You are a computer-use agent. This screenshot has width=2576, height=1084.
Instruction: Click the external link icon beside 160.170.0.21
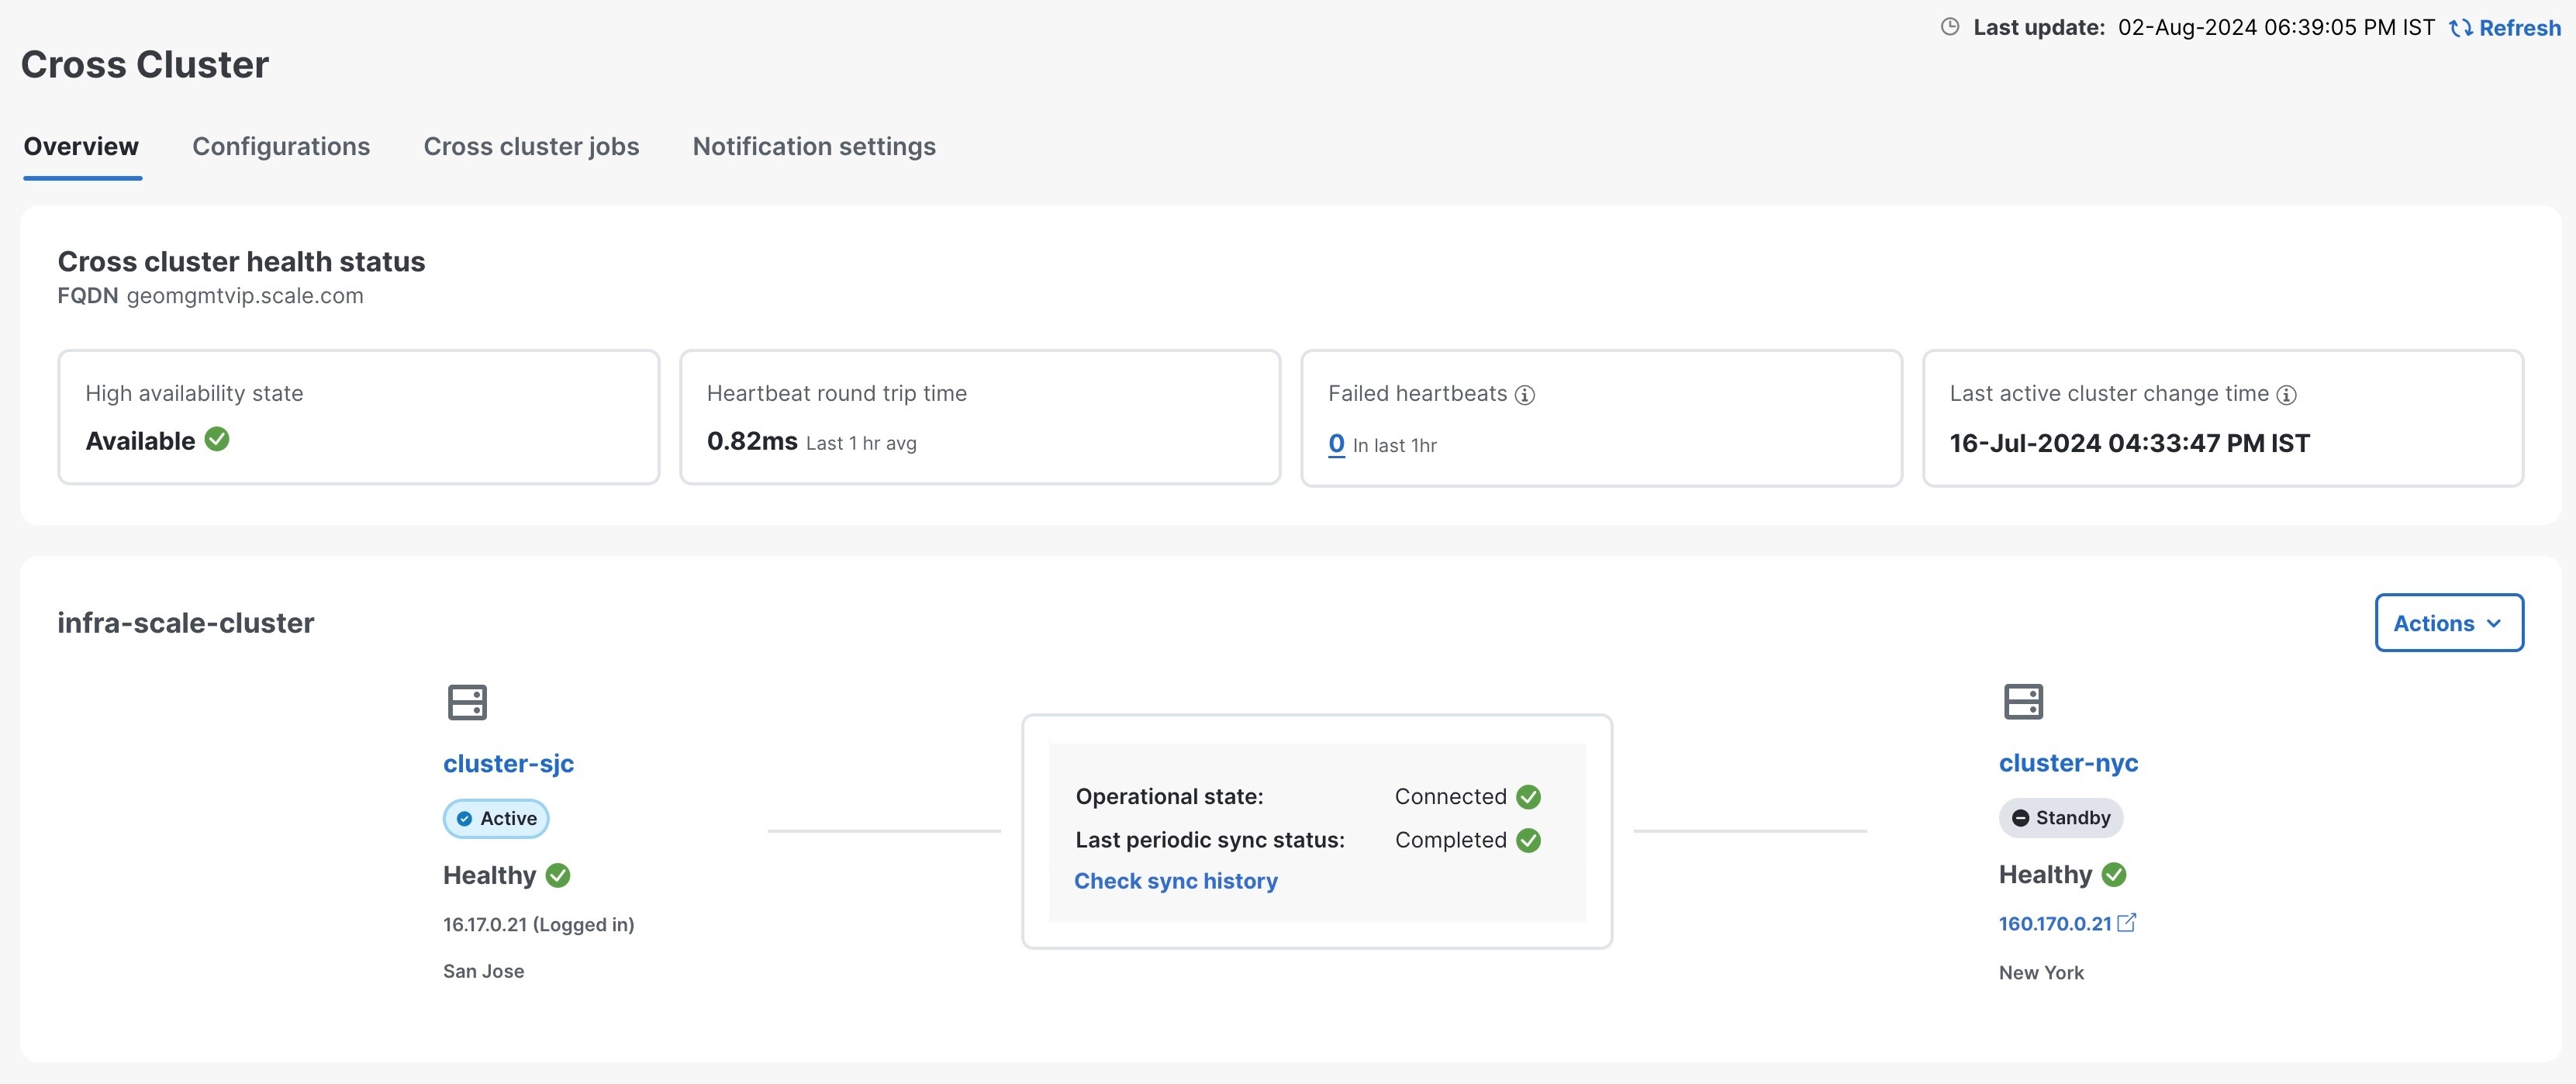coord(2127,922)
